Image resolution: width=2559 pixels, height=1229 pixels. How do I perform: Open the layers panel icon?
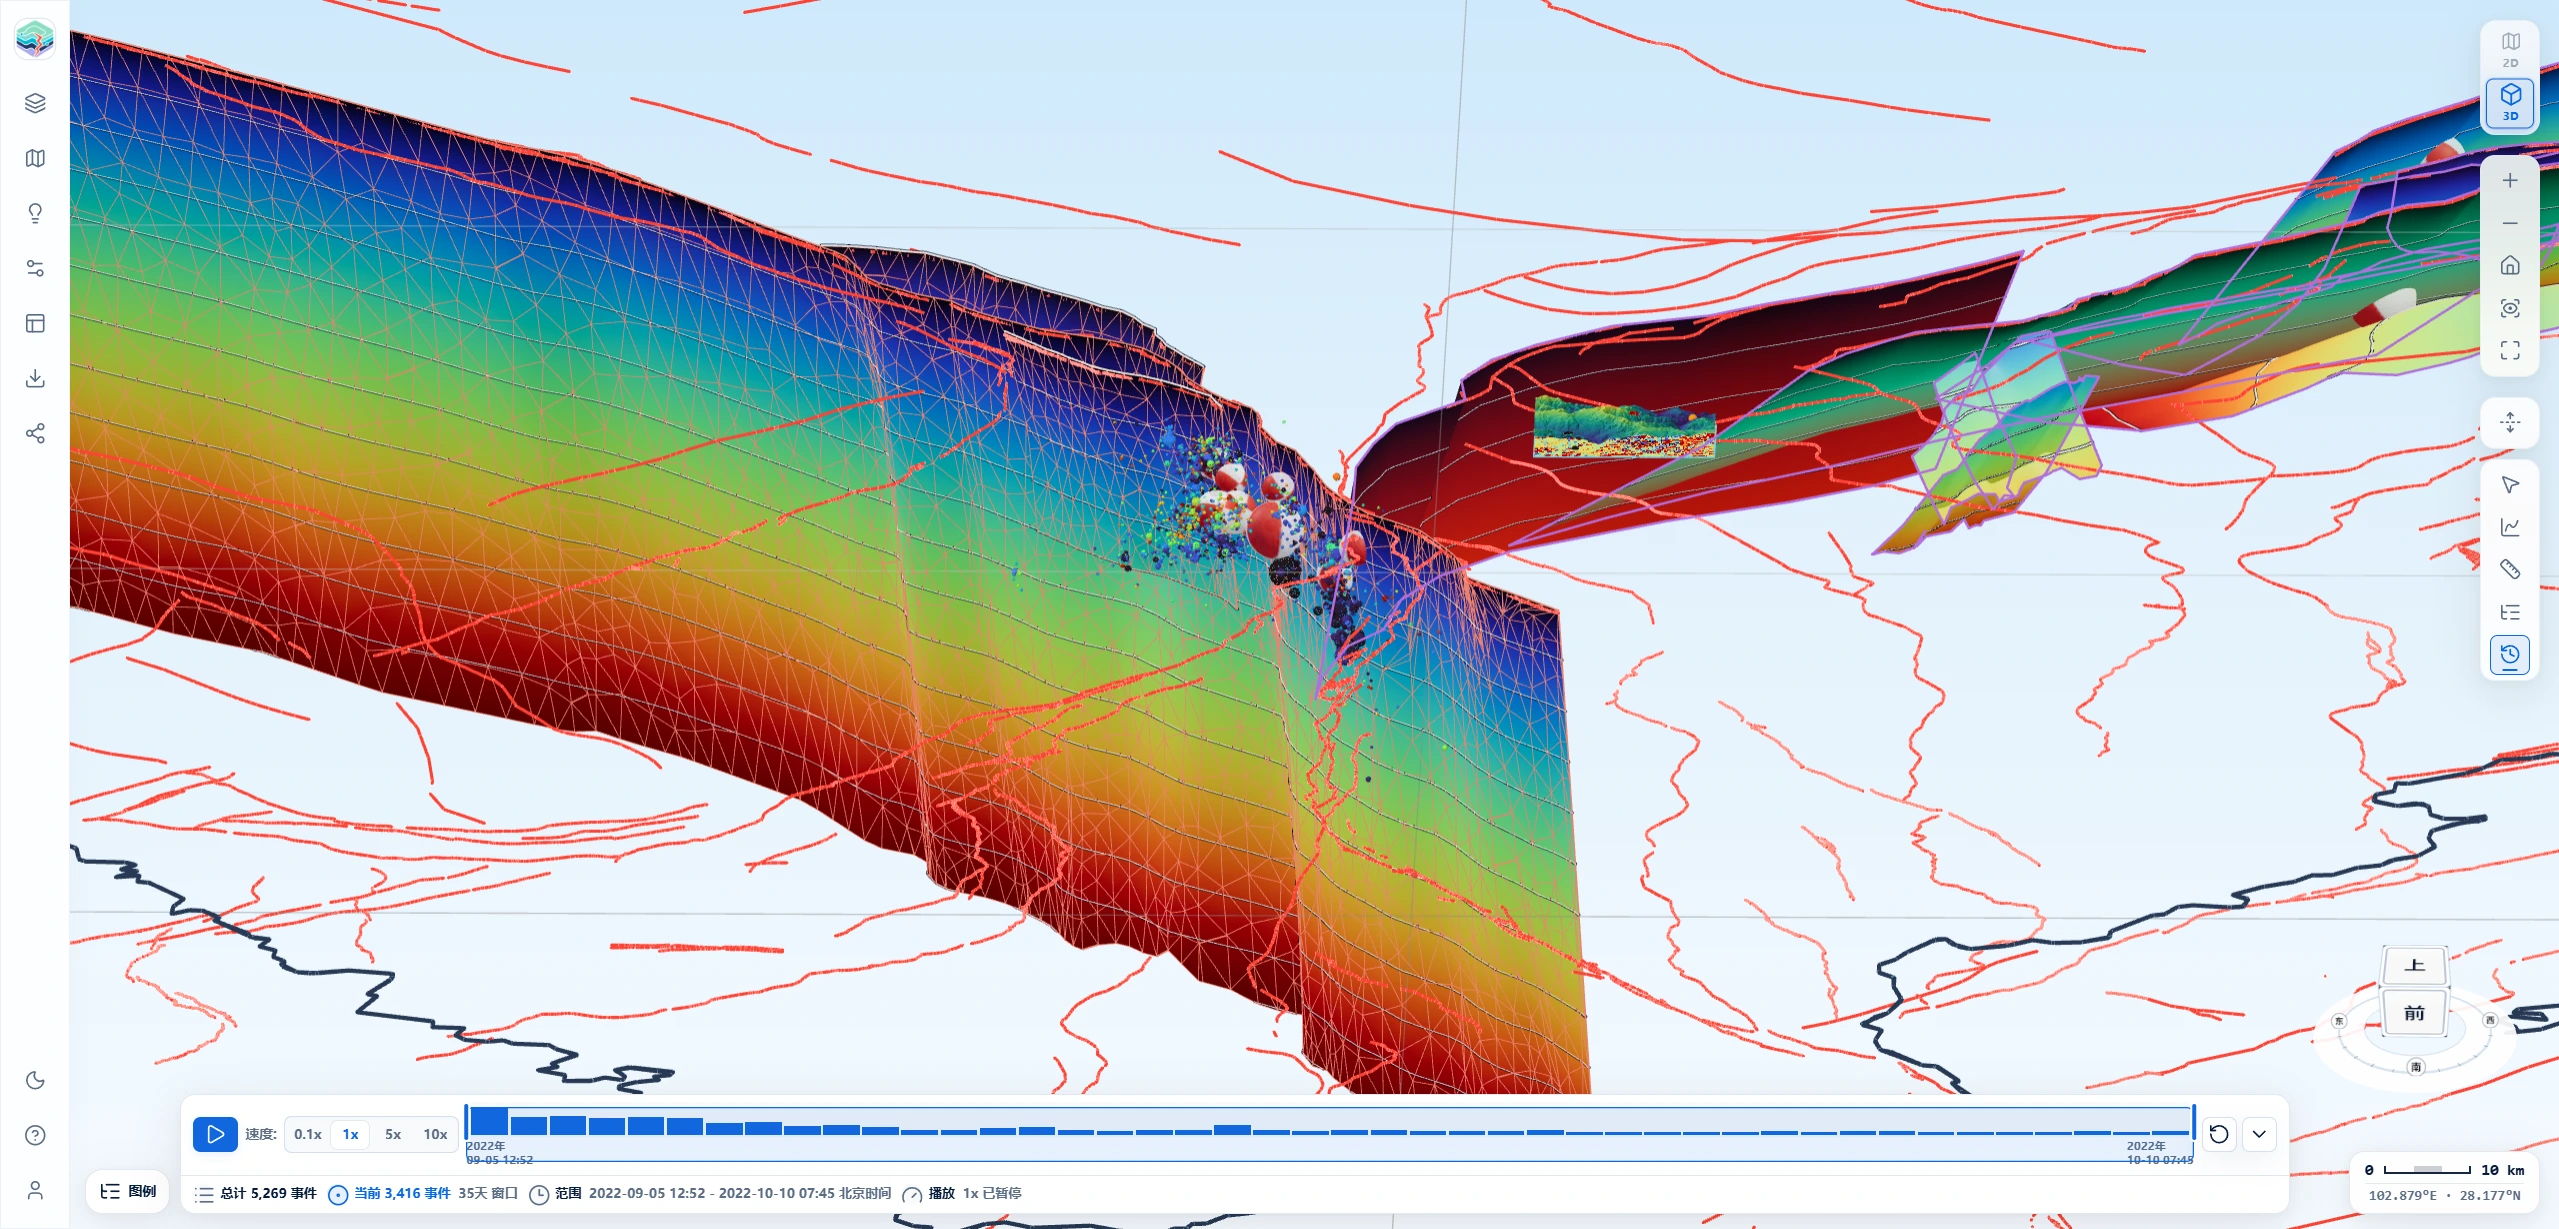[x=35, y=103]
